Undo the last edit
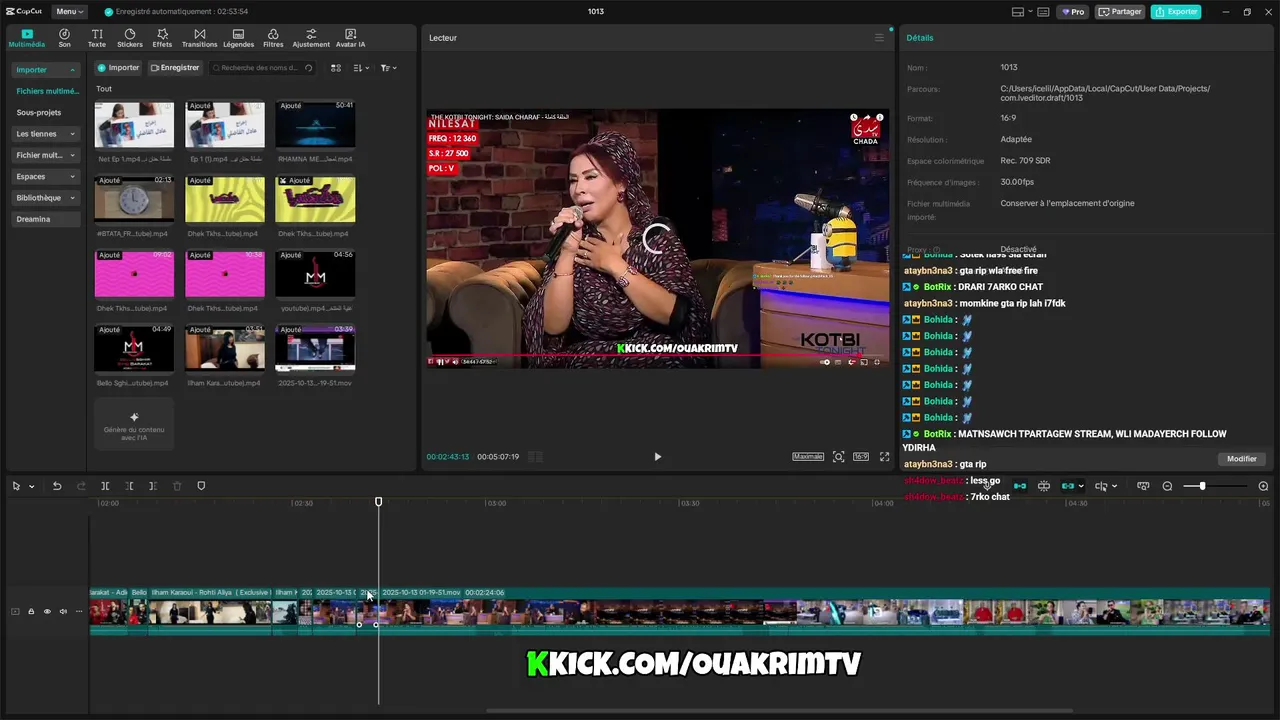 pyautogui.click(x=57, y=486)
